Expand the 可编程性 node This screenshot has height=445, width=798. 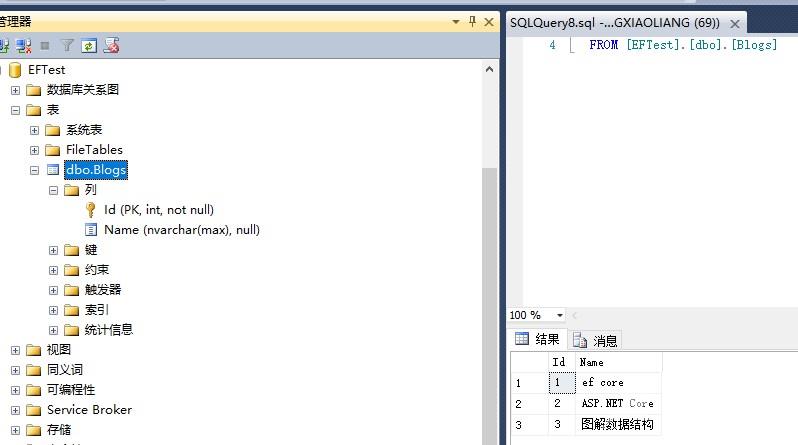point(15,391)
